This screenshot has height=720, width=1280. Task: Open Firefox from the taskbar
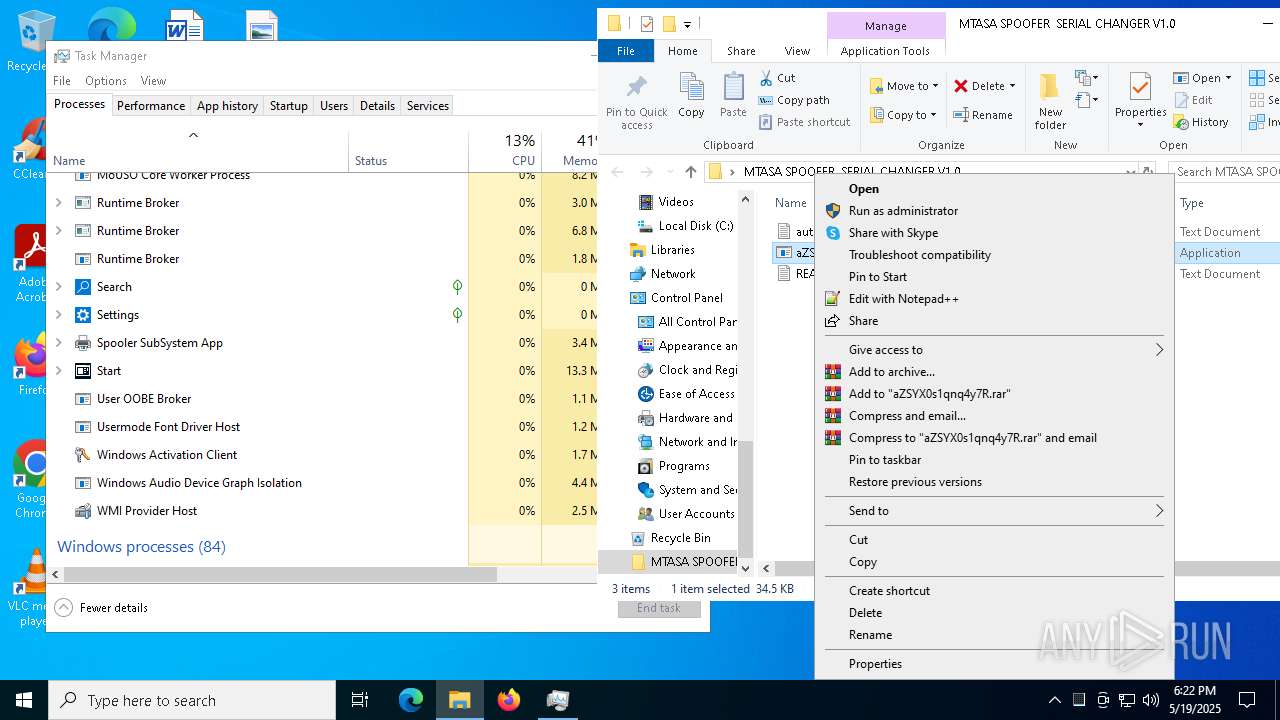[x=509, y=700]
